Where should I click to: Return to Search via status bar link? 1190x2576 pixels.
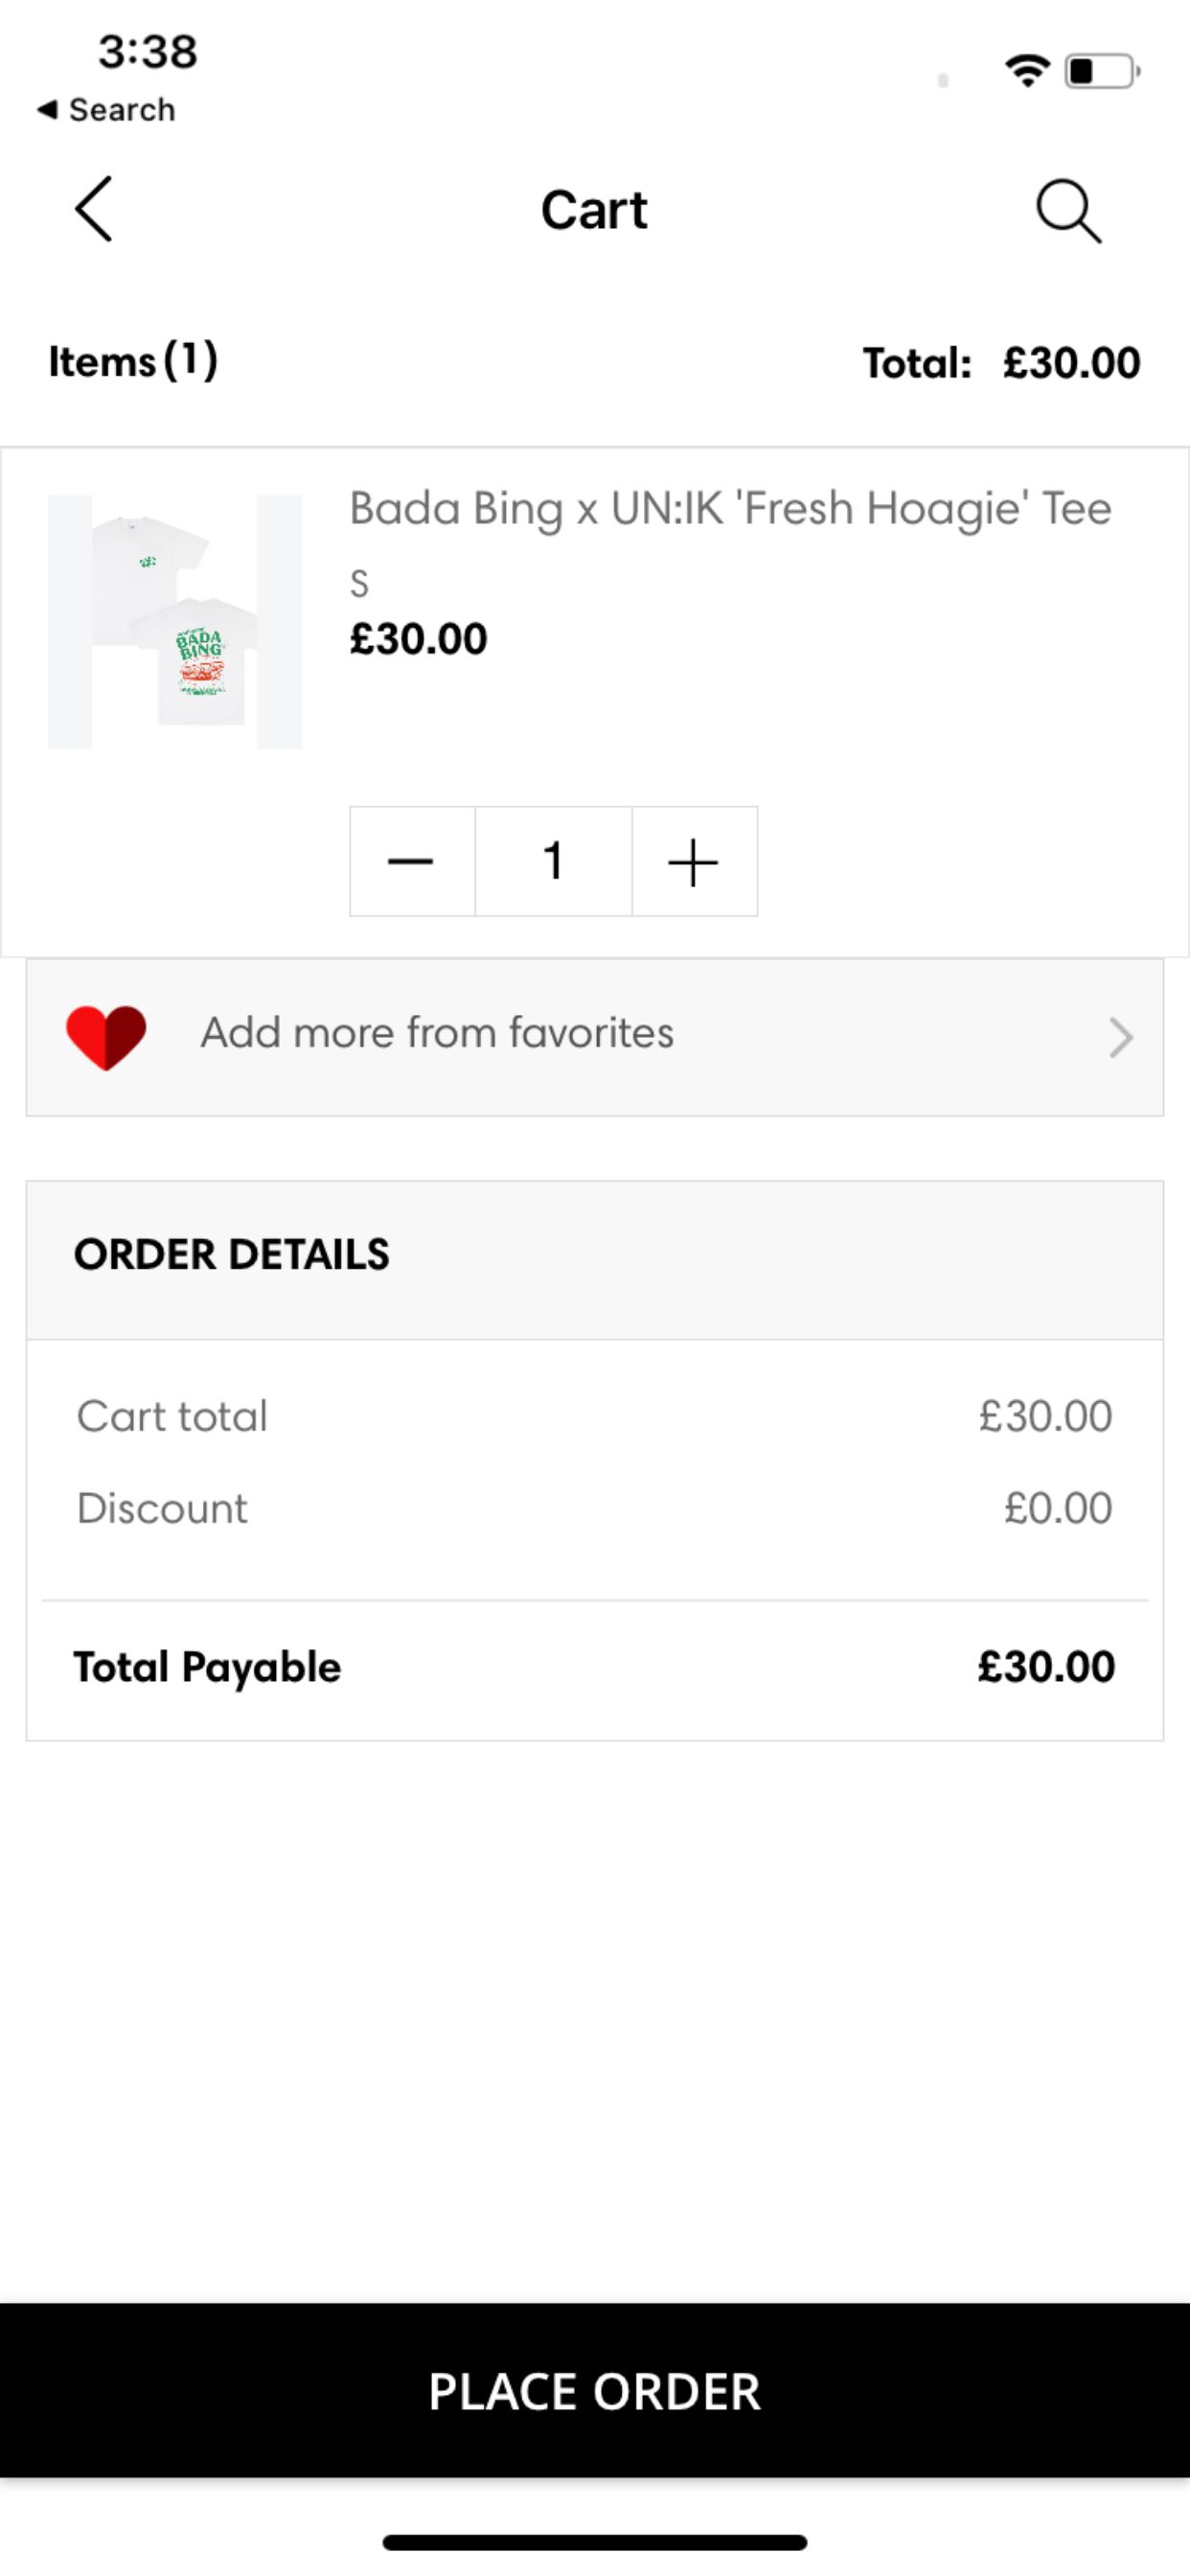click(106, 110)
